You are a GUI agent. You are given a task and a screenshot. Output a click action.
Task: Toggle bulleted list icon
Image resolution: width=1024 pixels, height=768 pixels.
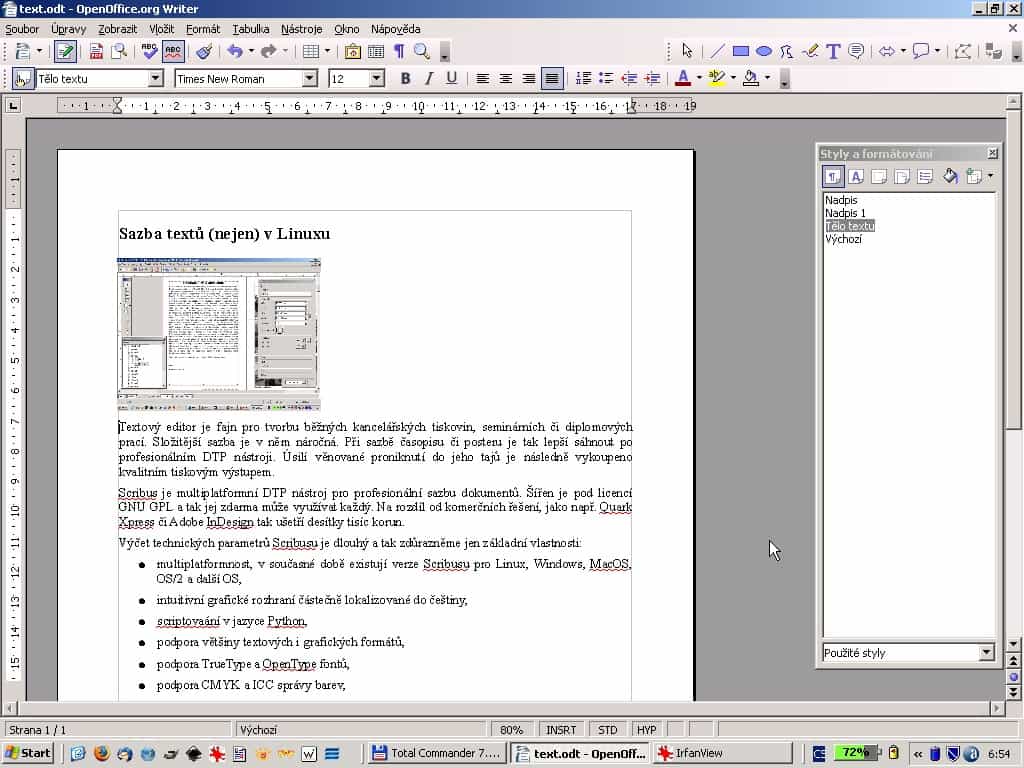coord(606,79)
